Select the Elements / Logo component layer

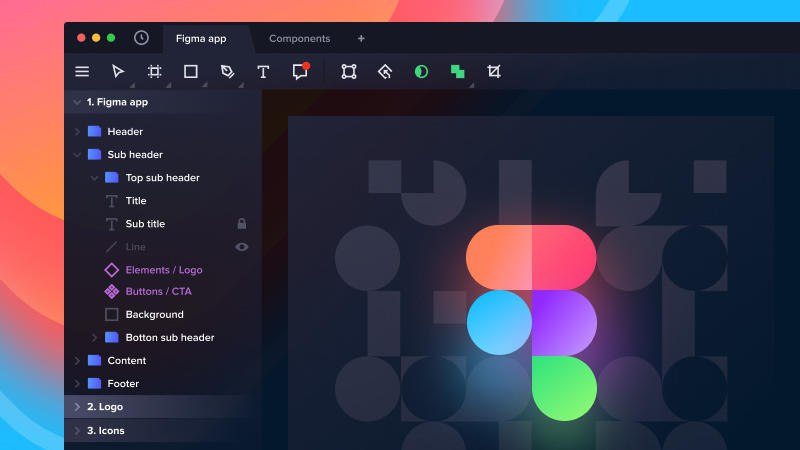(163, 270)
